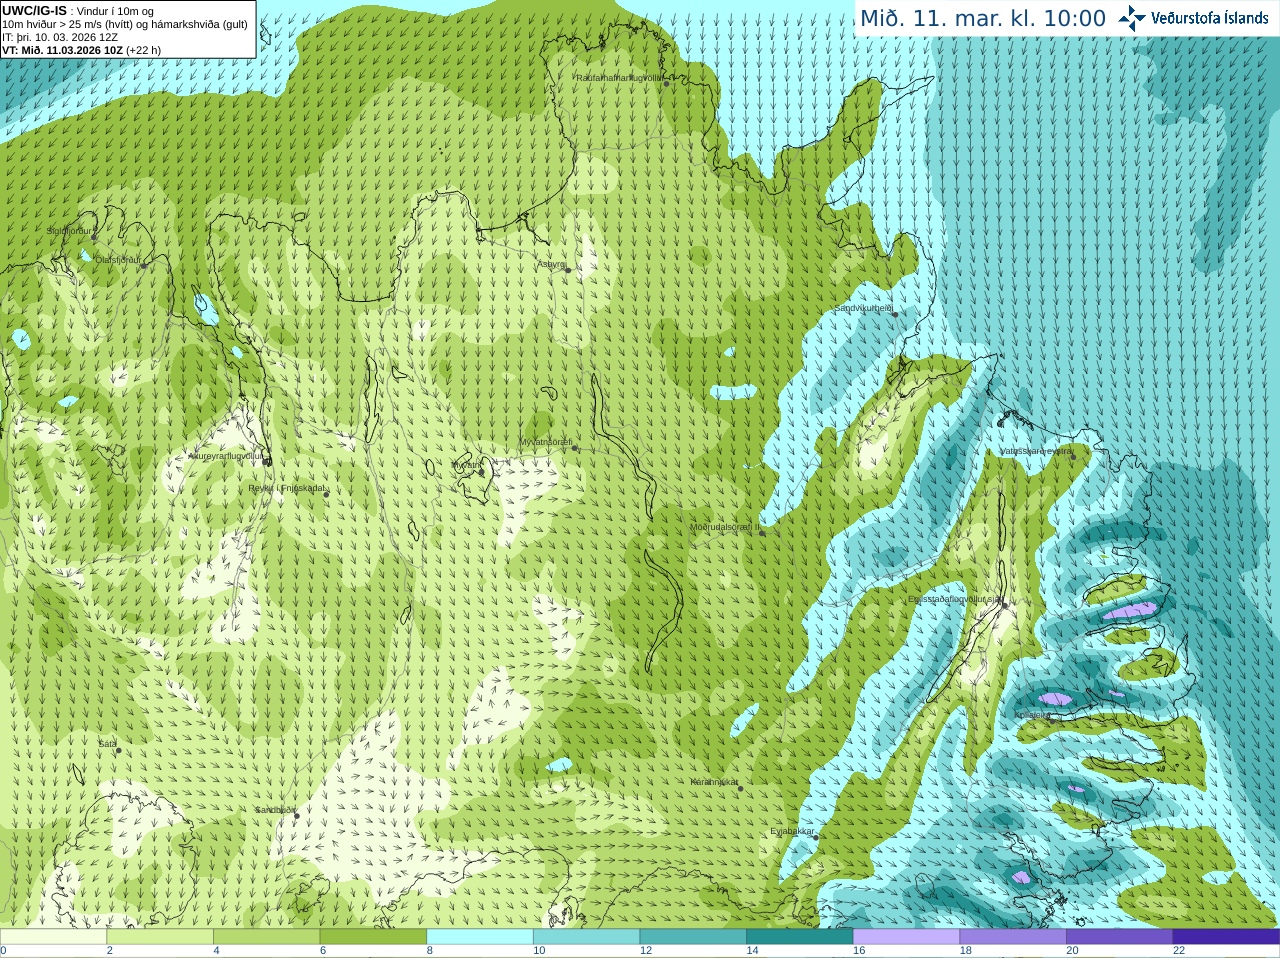This screenshot has height=958, width=1280.
Task: Click the Veðurstofa Íslands logo icon
Action: 1131,17
